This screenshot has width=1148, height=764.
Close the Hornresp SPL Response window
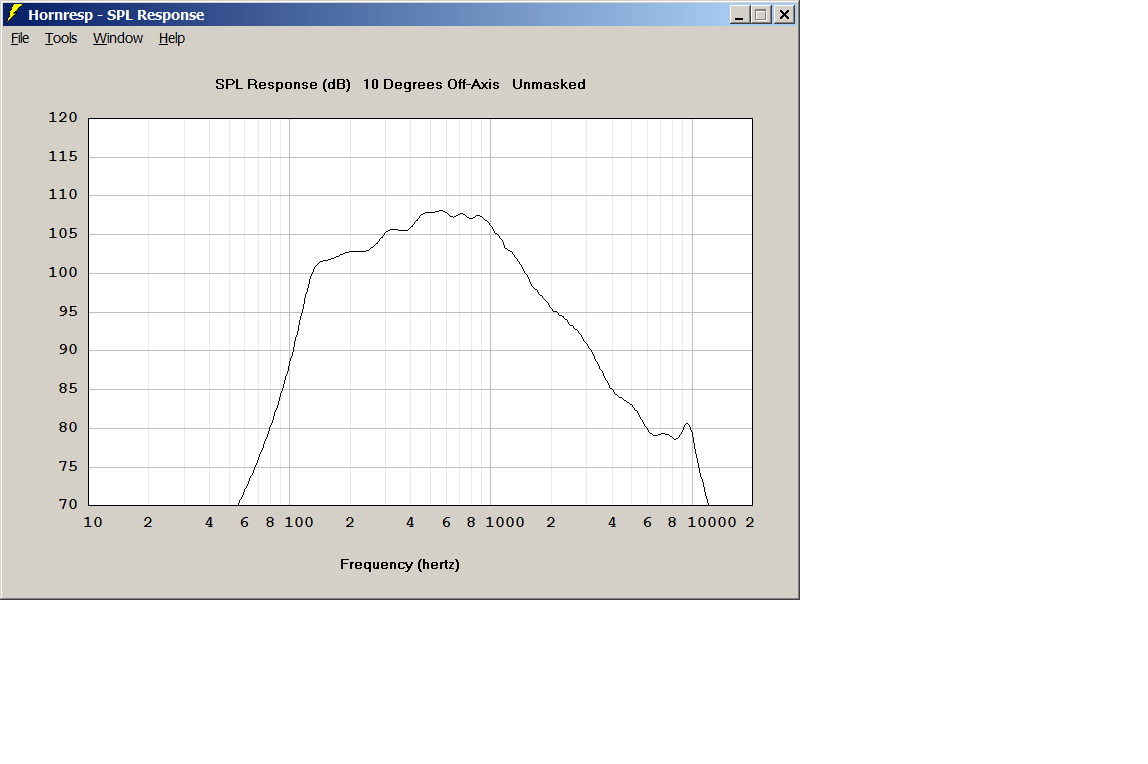click(784, 15)
